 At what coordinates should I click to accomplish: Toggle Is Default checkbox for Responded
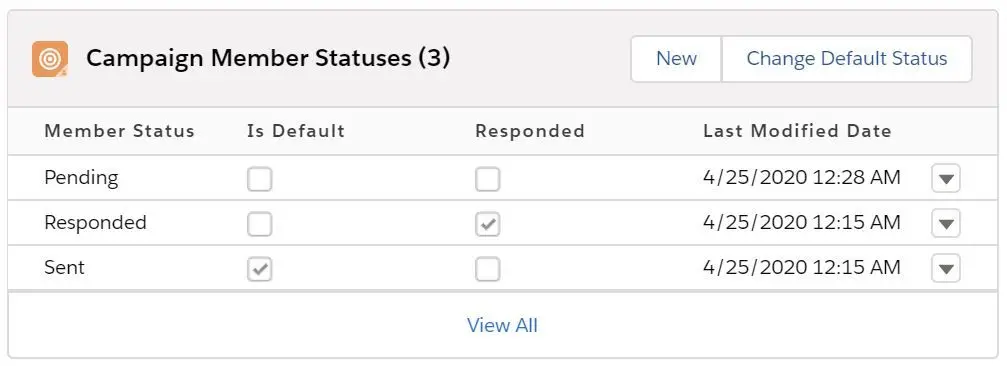pos(259,224)
